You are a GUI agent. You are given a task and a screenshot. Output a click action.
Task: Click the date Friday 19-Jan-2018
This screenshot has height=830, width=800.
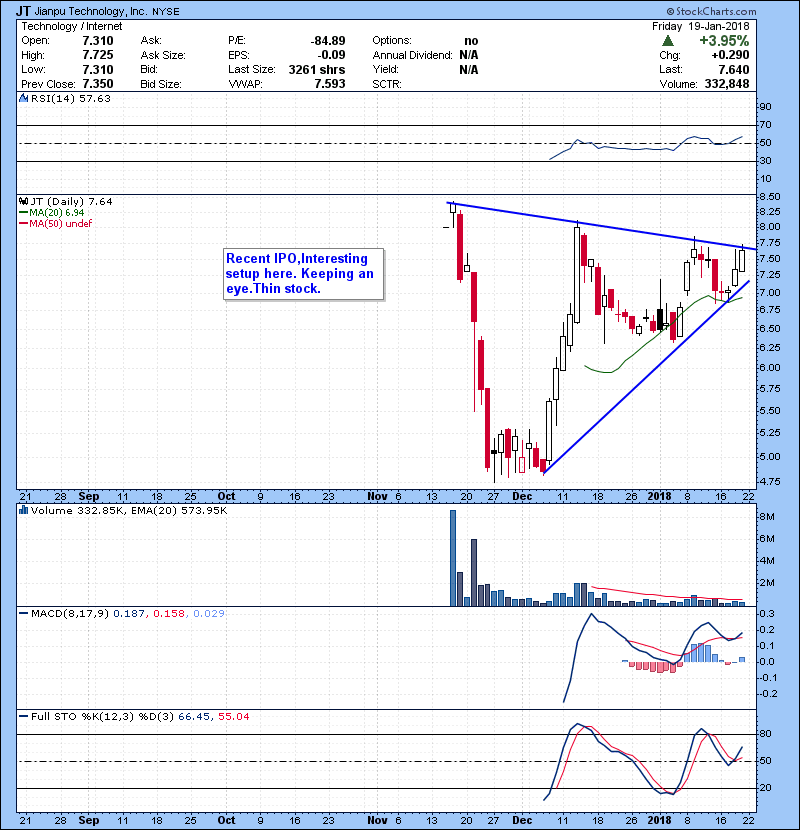point(700,26)
